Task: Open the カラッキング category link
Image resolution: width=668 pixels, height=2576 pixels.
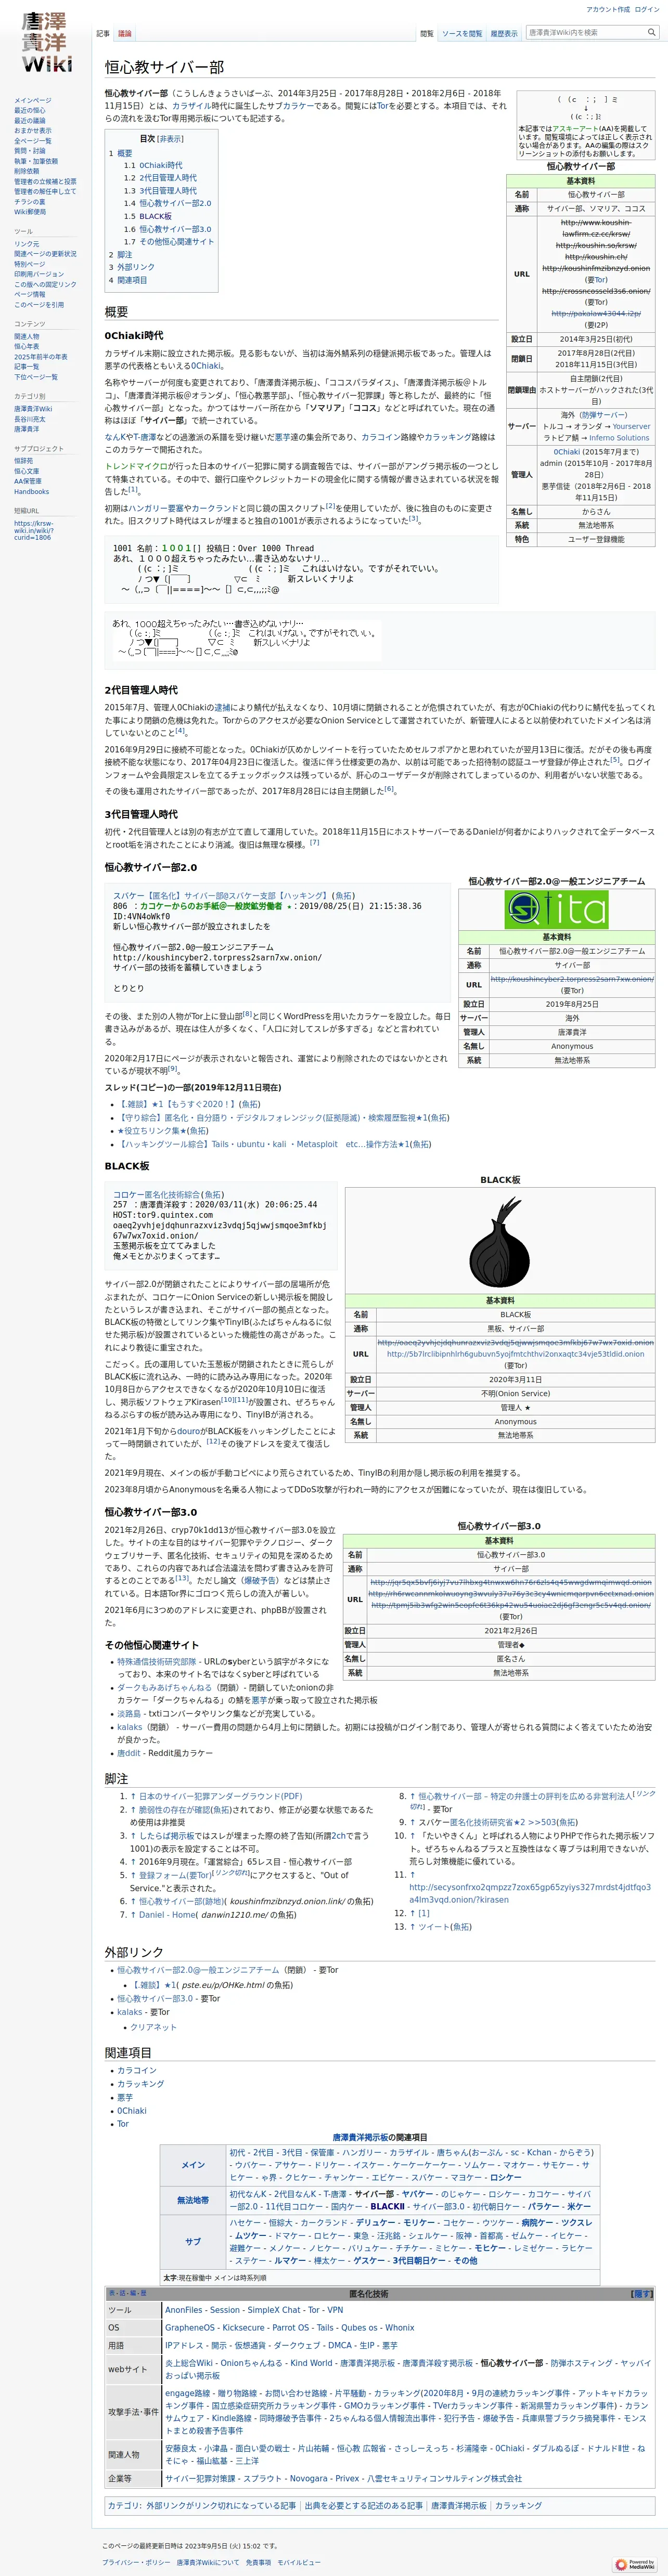Action: [519, 2505]
